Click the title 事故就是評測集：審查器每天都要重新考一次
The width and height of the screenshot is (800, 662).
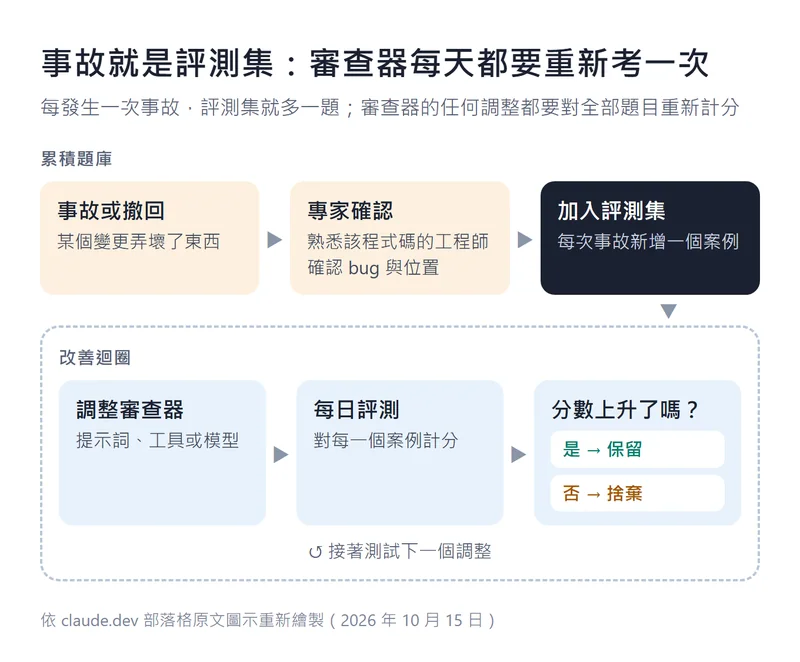[375, 64]
